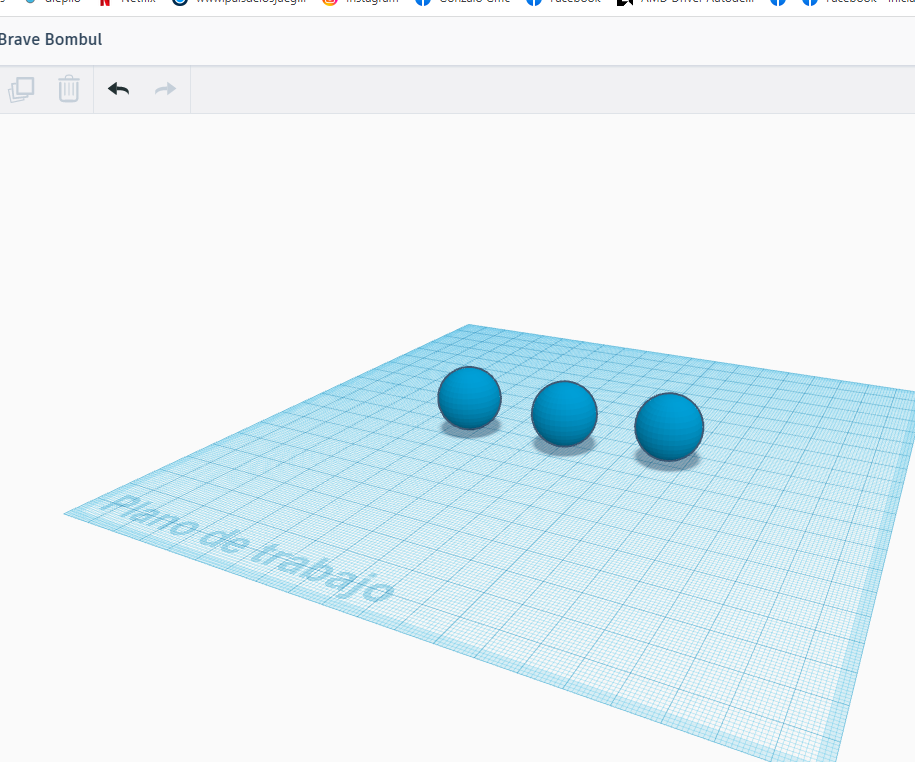Select the rightmost blue sphere
Screen dimensions: 915x762
[x=669, y=427]
